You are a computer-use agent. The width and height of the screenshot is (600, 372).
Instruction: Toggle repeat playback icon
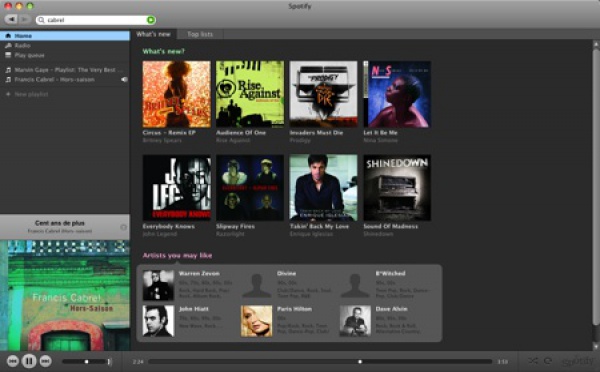click(548, 361)
